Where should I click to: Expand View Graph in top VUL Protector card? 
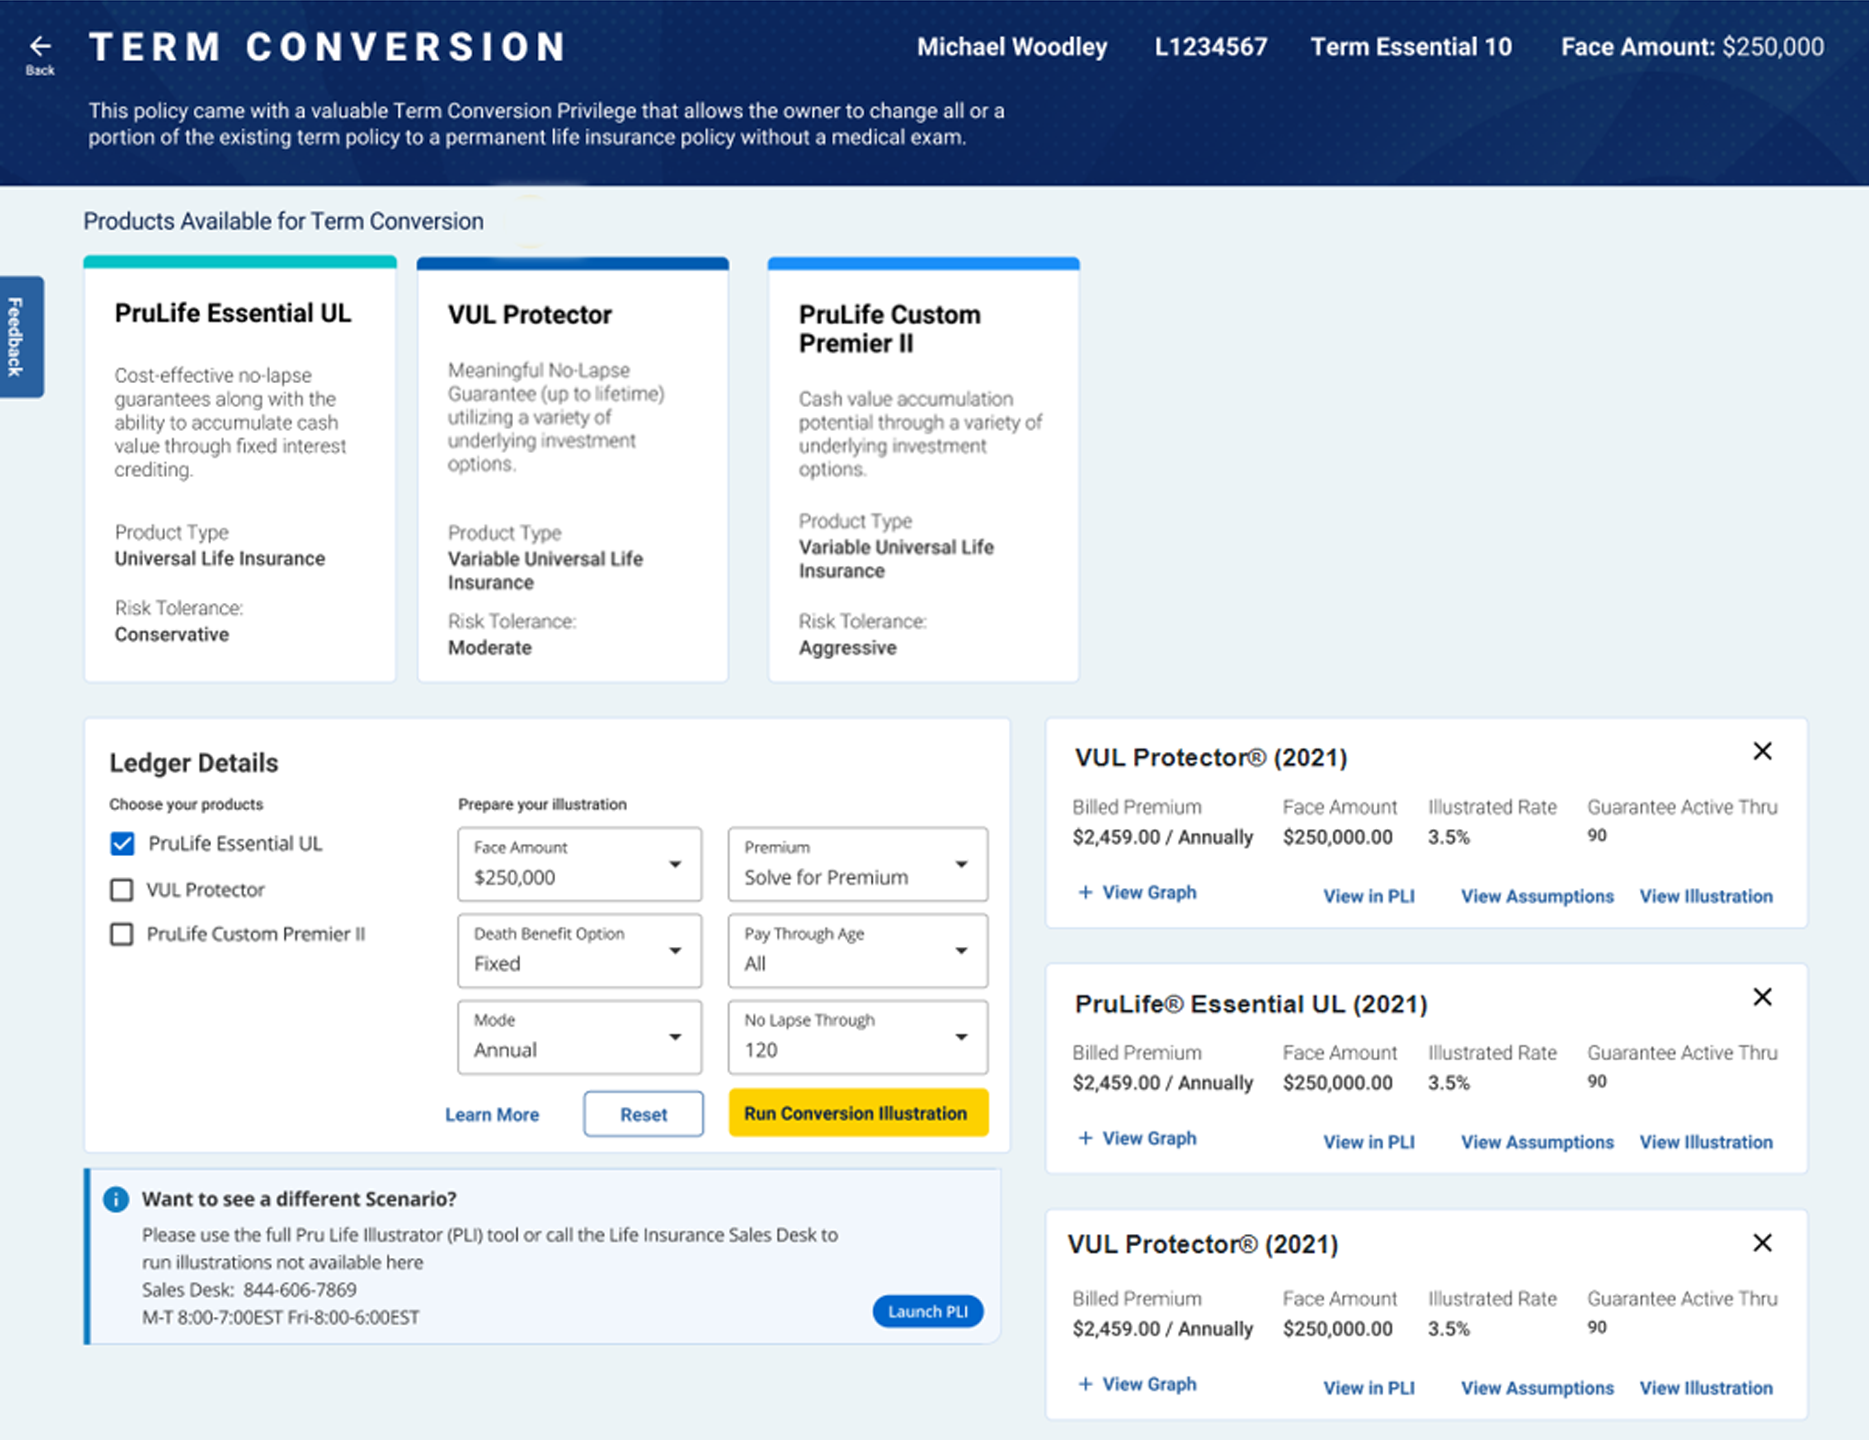pyautogui.click(x=1138, y=892)
